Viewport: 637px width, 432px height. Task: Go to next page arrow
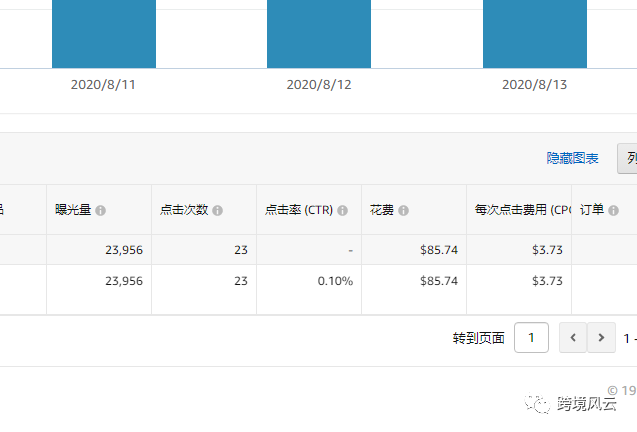601,338
